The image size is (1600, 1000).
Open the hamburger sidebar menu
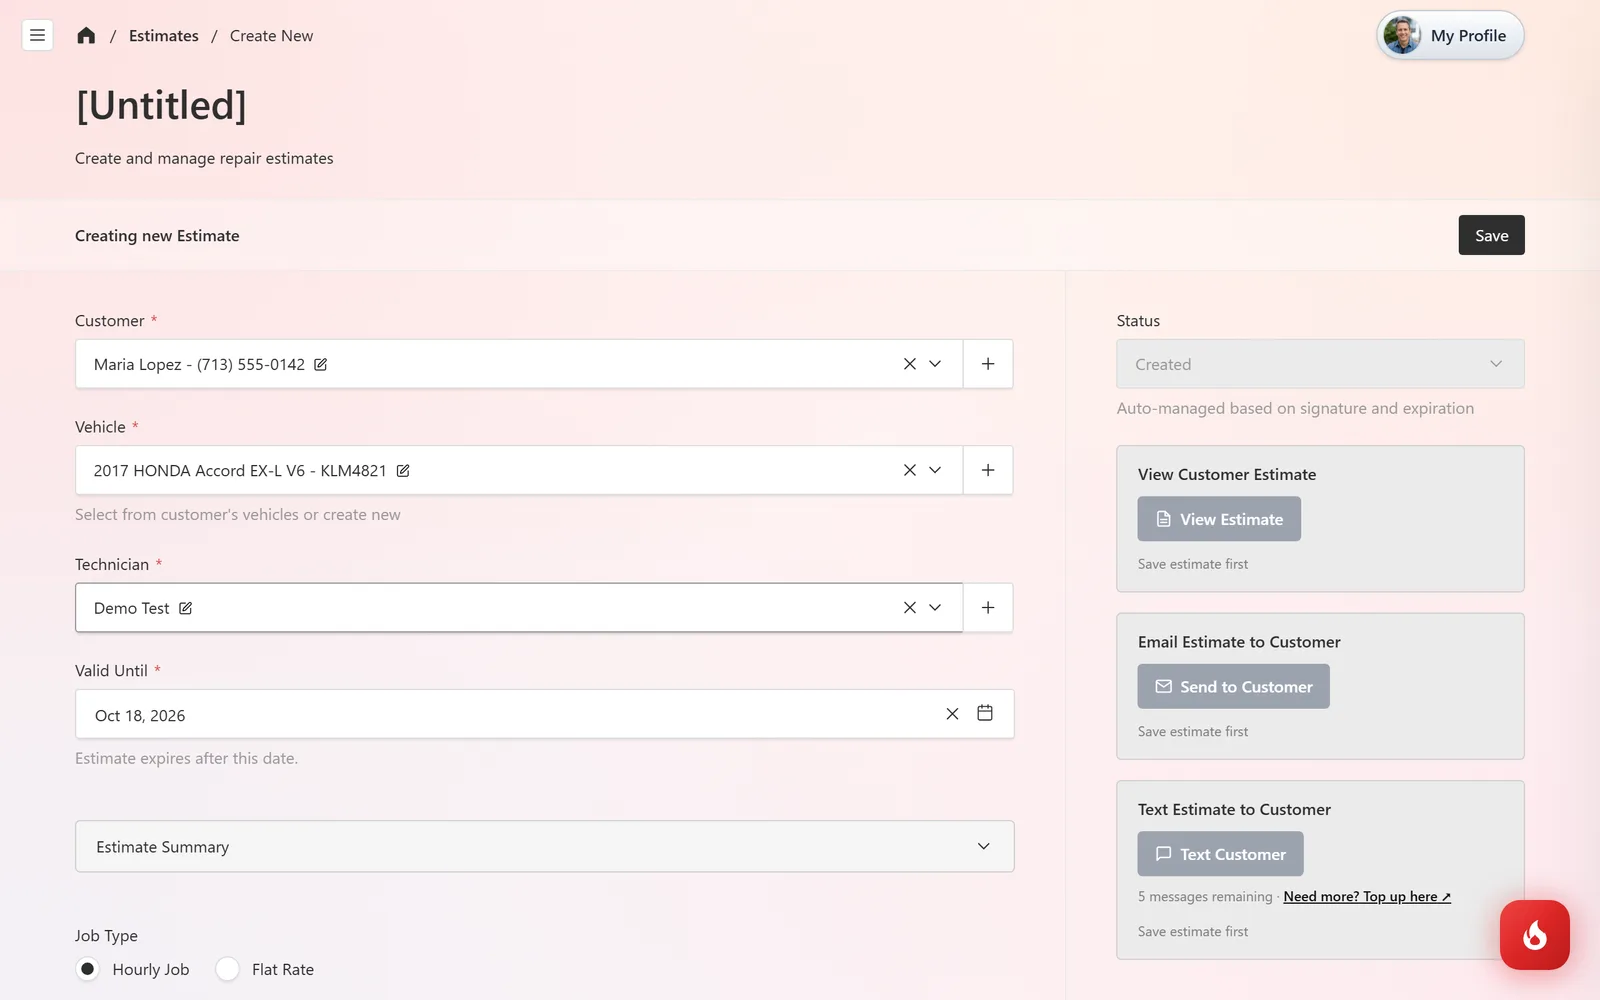(37, 35)
